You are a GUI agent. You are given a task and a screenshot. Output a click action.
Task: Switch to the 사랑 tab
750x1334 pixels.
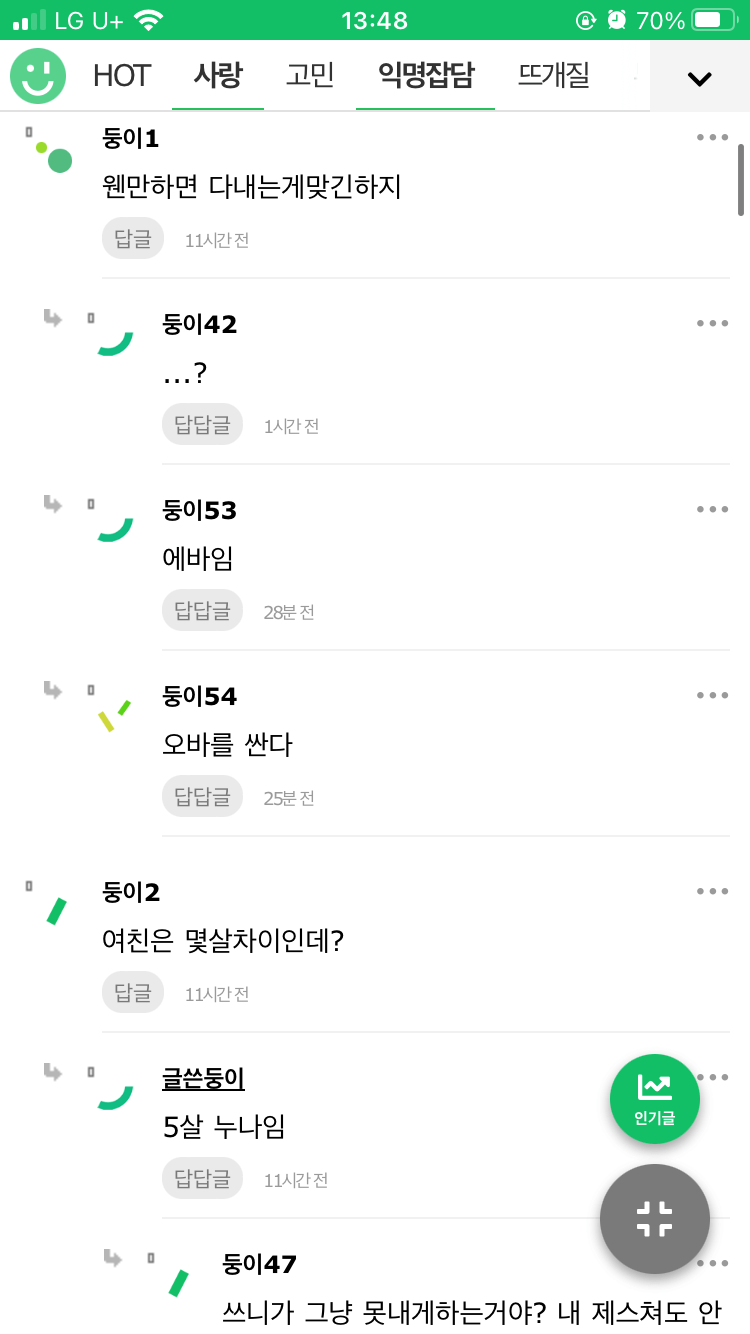218,76
